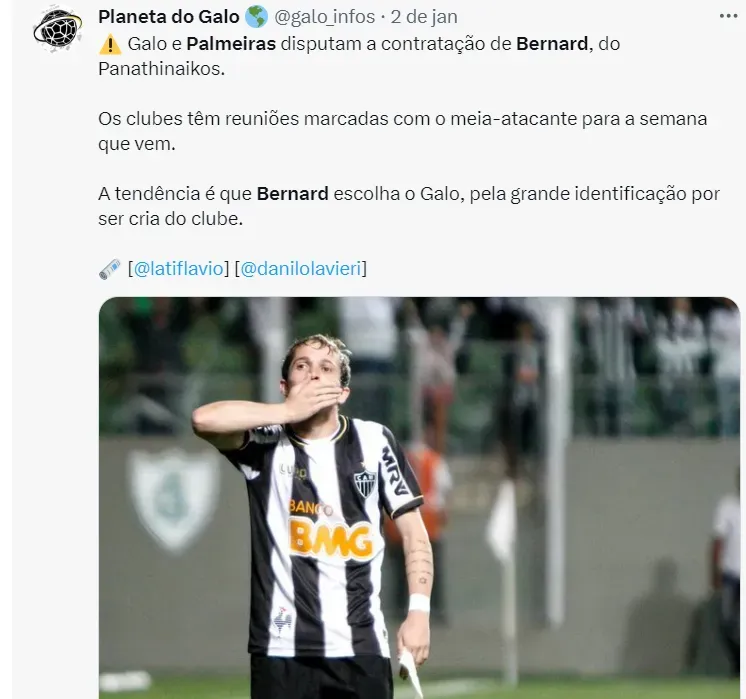Open the three-dot more options menu

coord(728,16)
